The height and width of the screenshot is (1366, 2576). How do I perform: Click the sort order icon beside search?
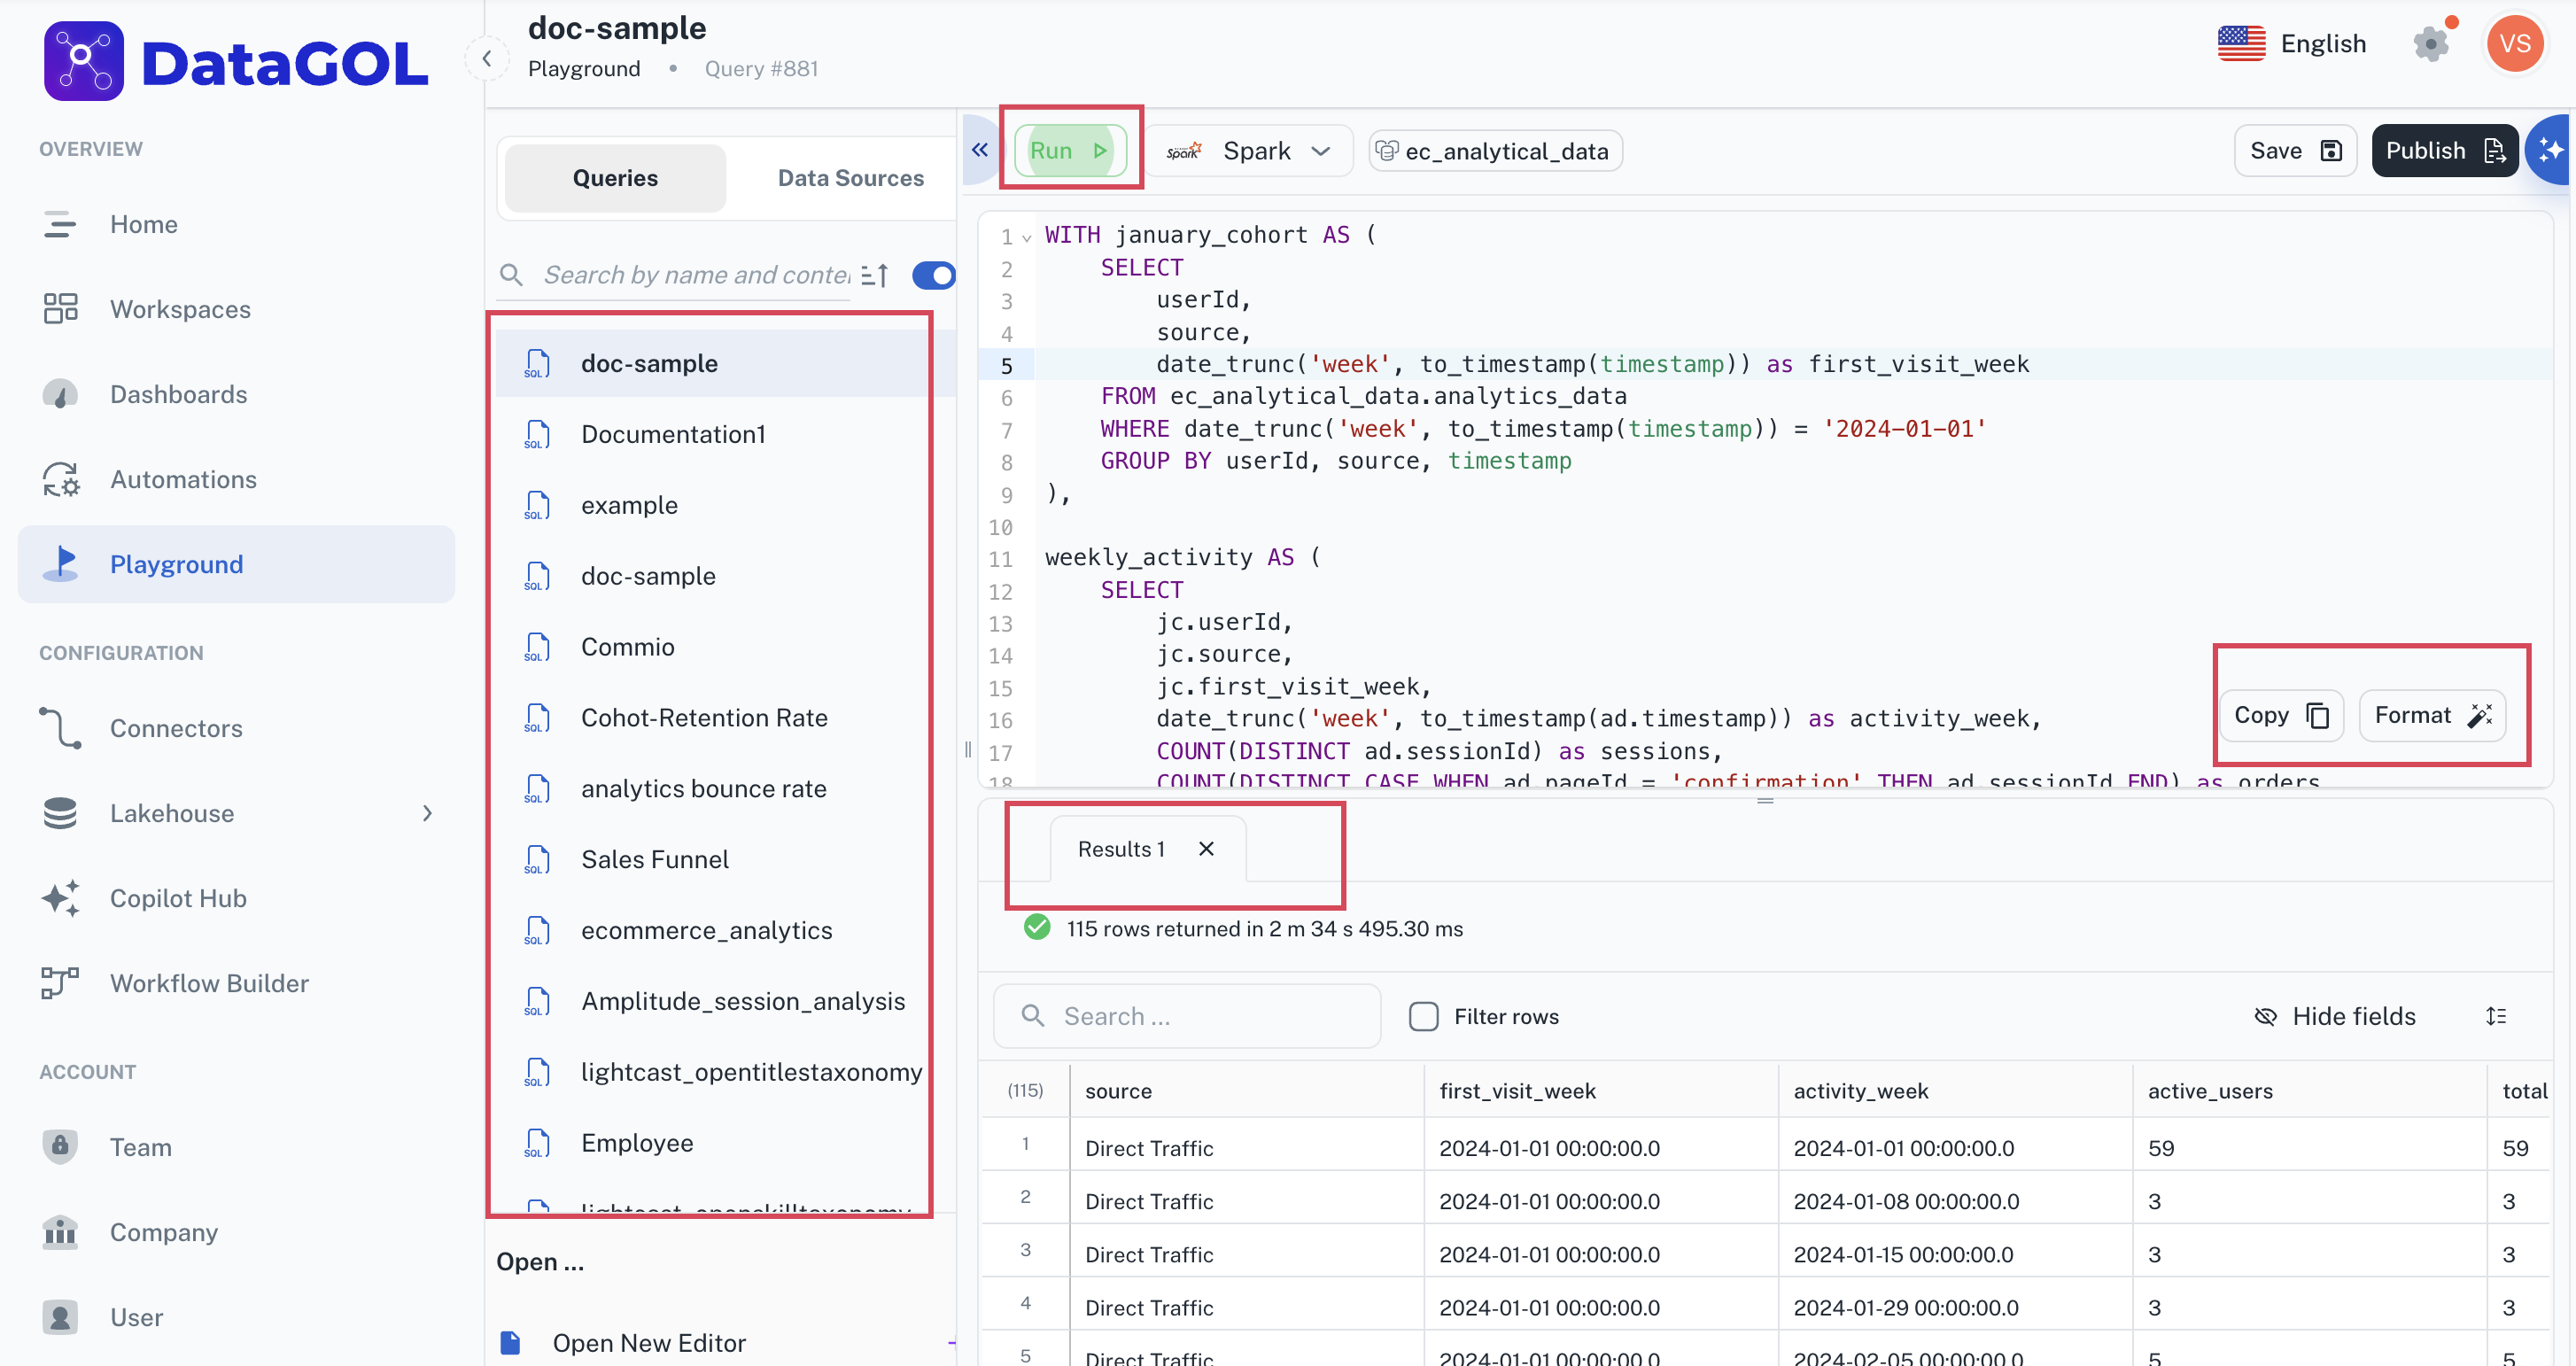[875, 275]
